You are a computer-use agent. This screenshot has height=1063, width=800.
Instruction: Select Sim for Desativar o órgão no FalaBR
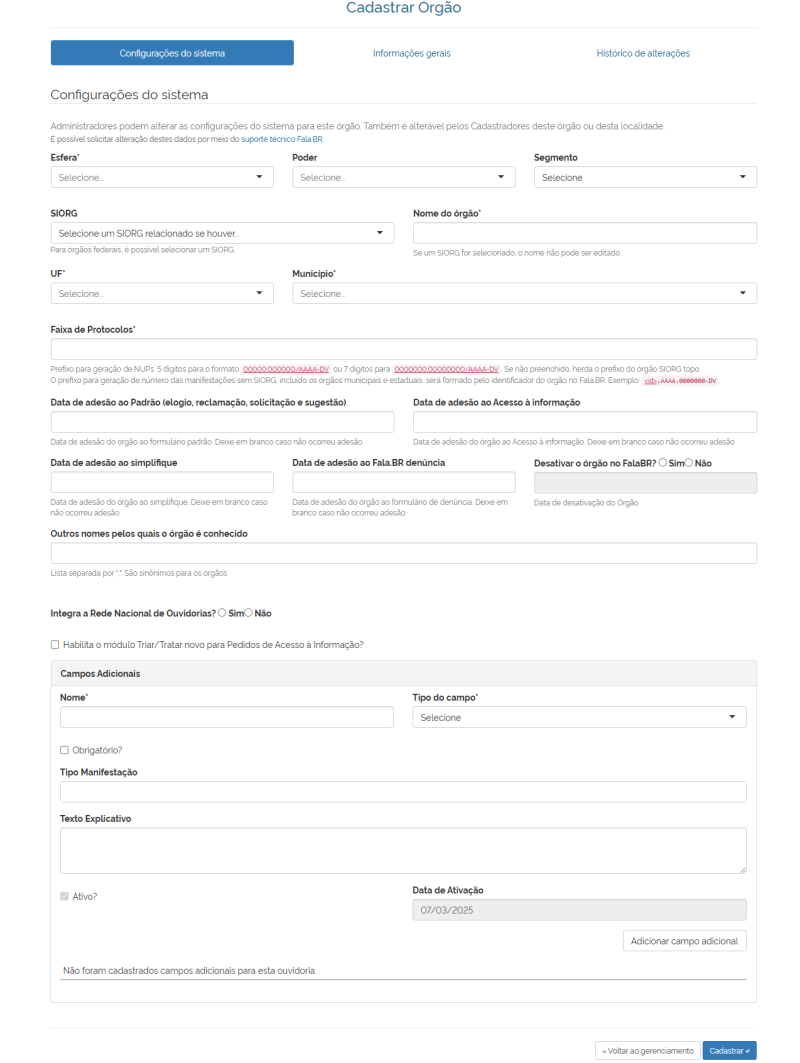[x=663, y=463]
